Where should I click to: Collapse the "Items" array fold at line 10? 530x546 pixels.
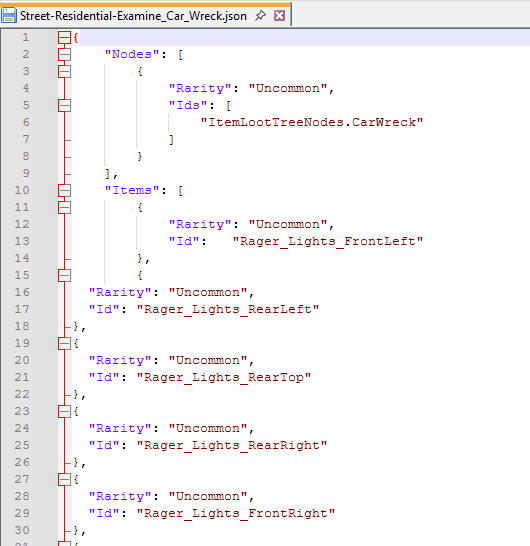coord(64,190)
